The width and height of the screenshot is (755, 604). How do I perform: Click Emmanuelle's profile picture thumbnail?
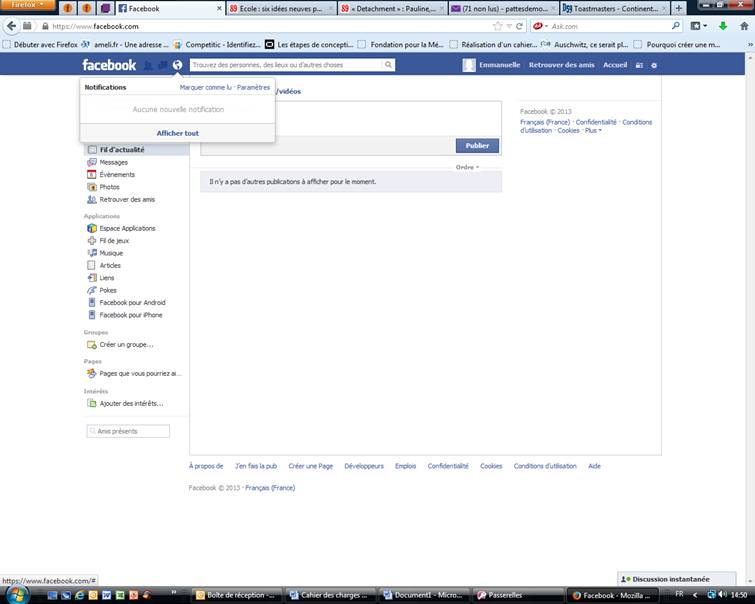pyautogui.click(x=469, y=65)
